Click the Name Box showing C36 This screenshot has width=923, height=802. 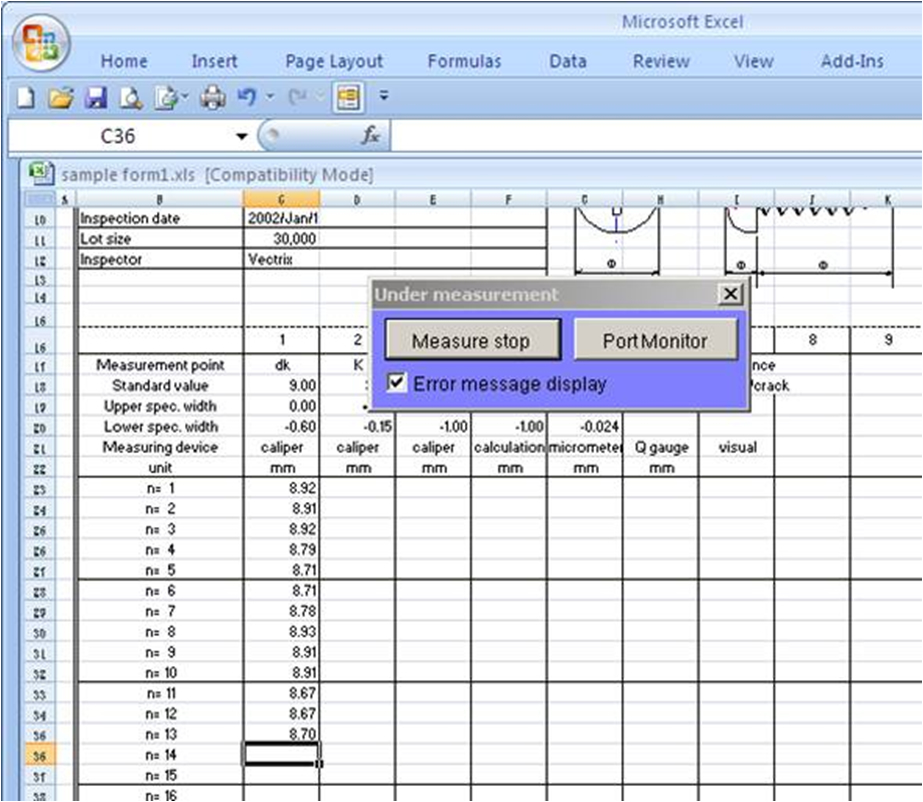coord(118,137)
